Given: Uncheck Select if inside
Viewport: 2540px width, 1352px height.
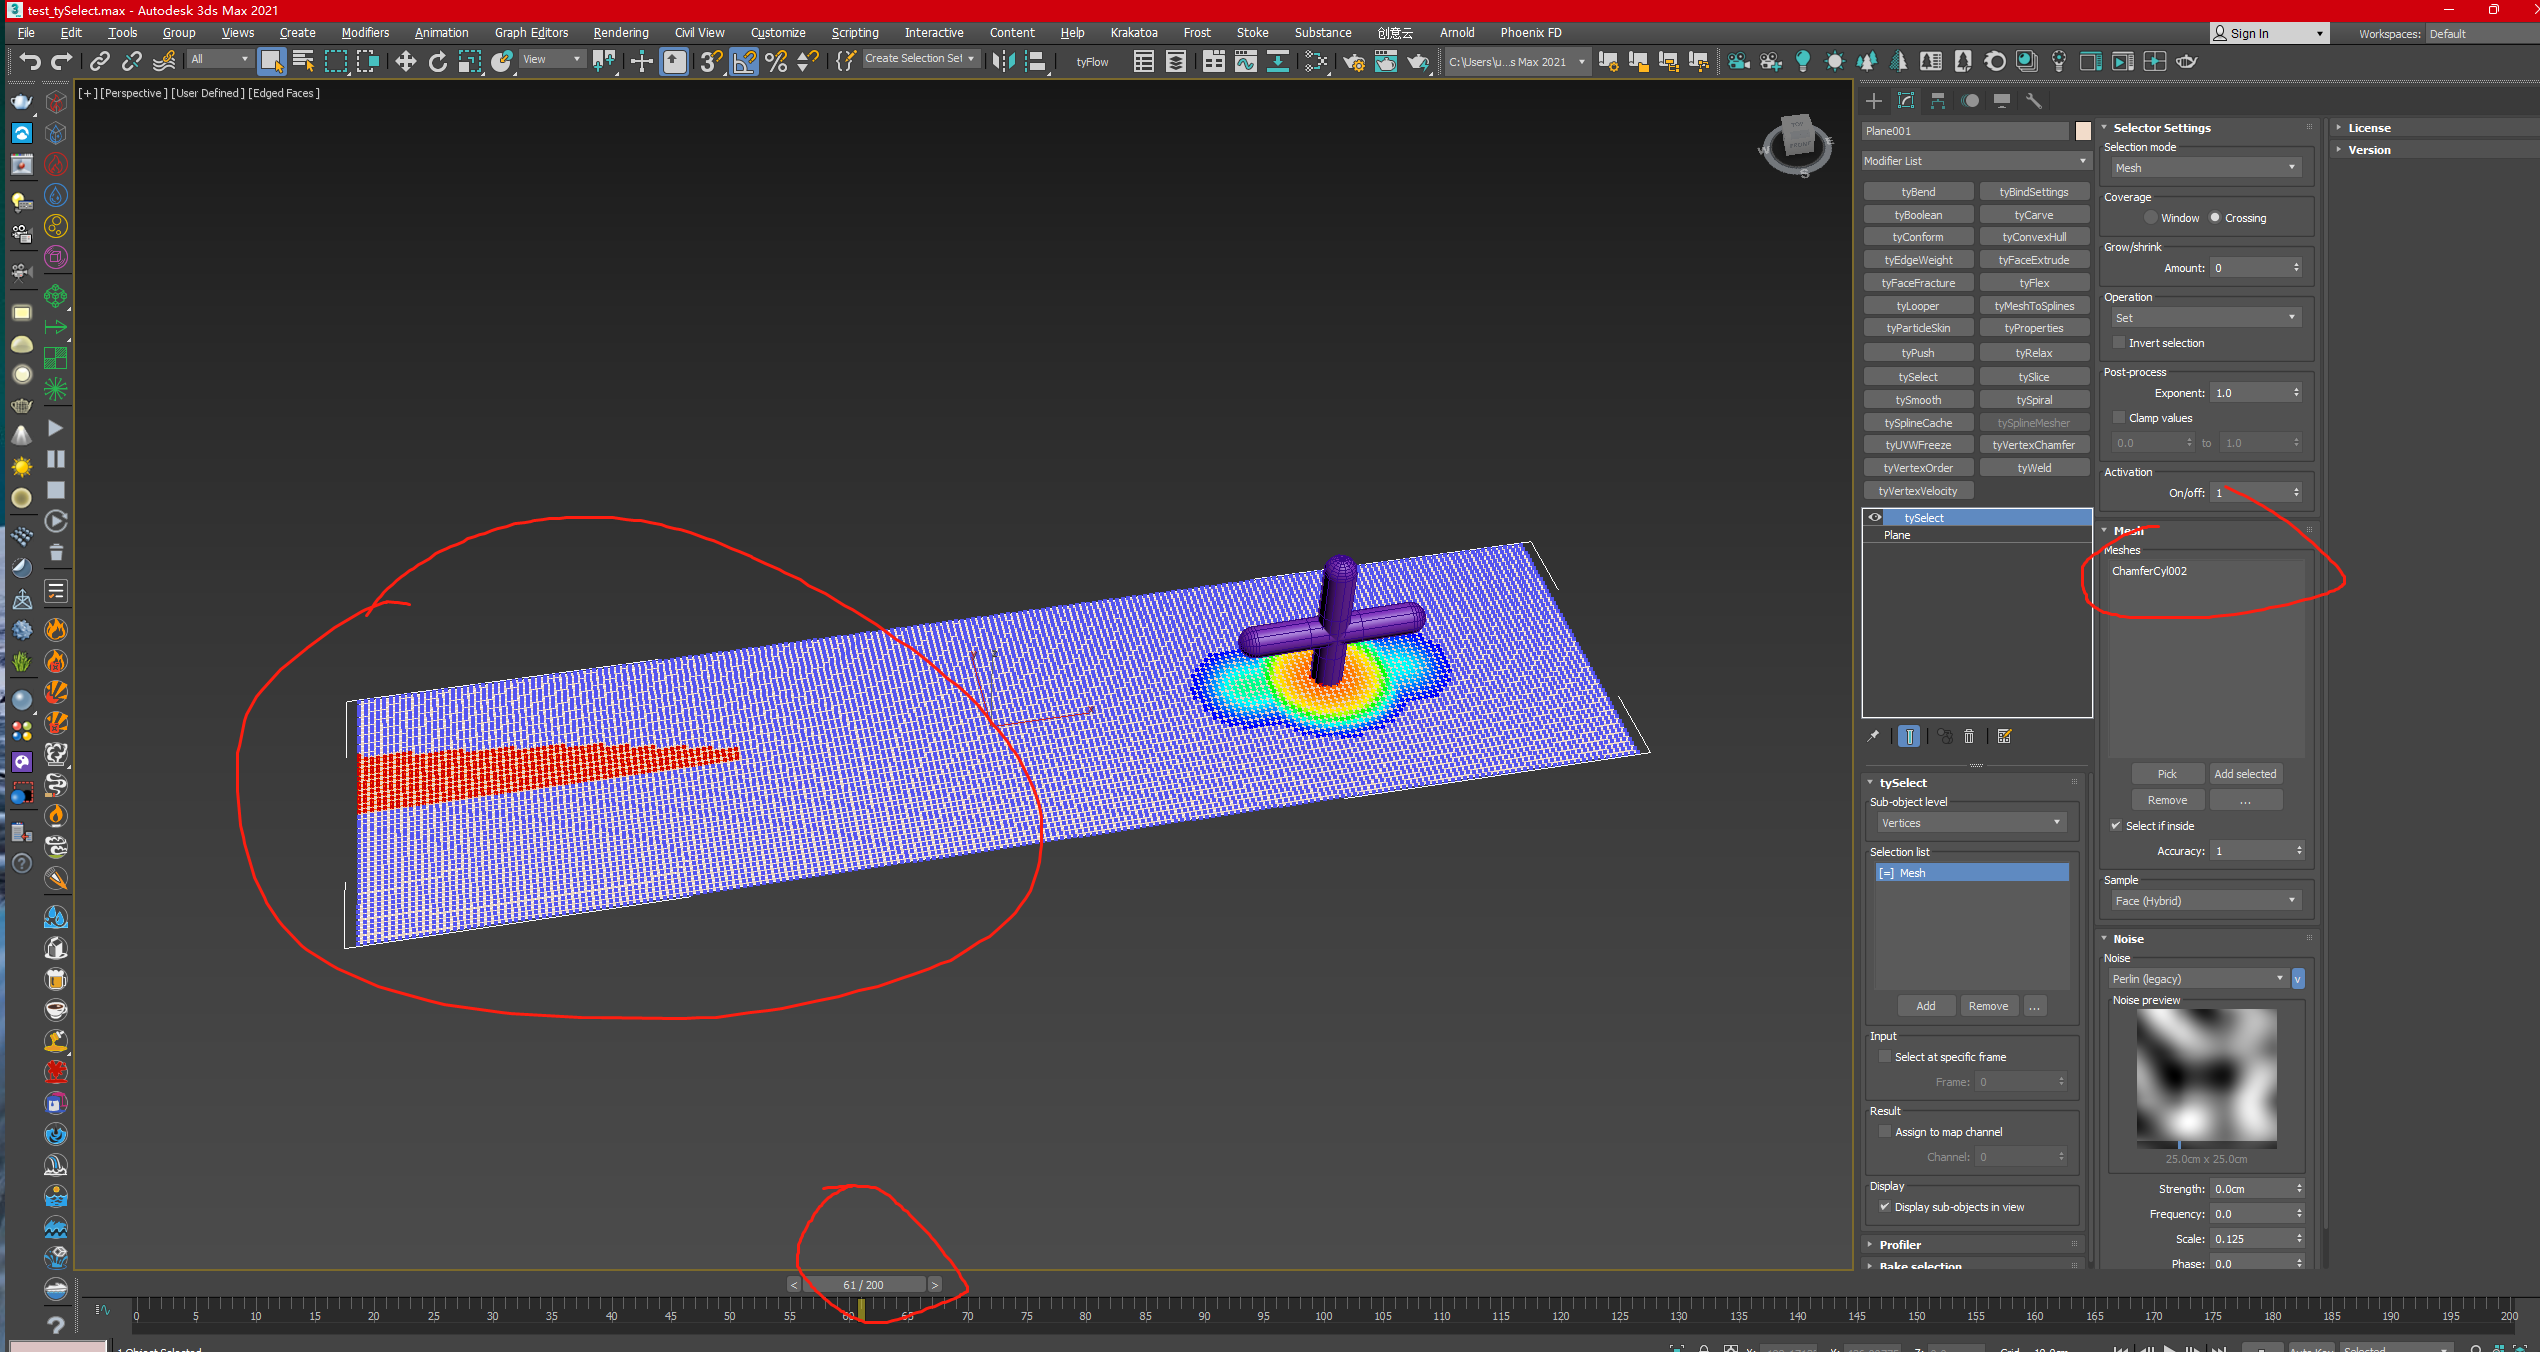Looking at the screenshot, I should (2116, 826).
